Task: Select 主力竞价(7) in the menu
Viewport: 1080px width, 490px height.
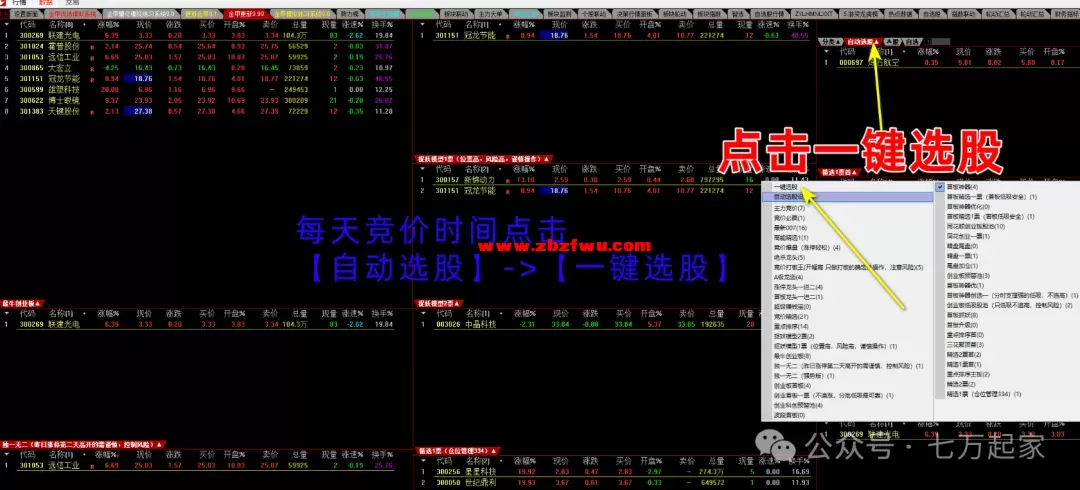Action: 789,207
